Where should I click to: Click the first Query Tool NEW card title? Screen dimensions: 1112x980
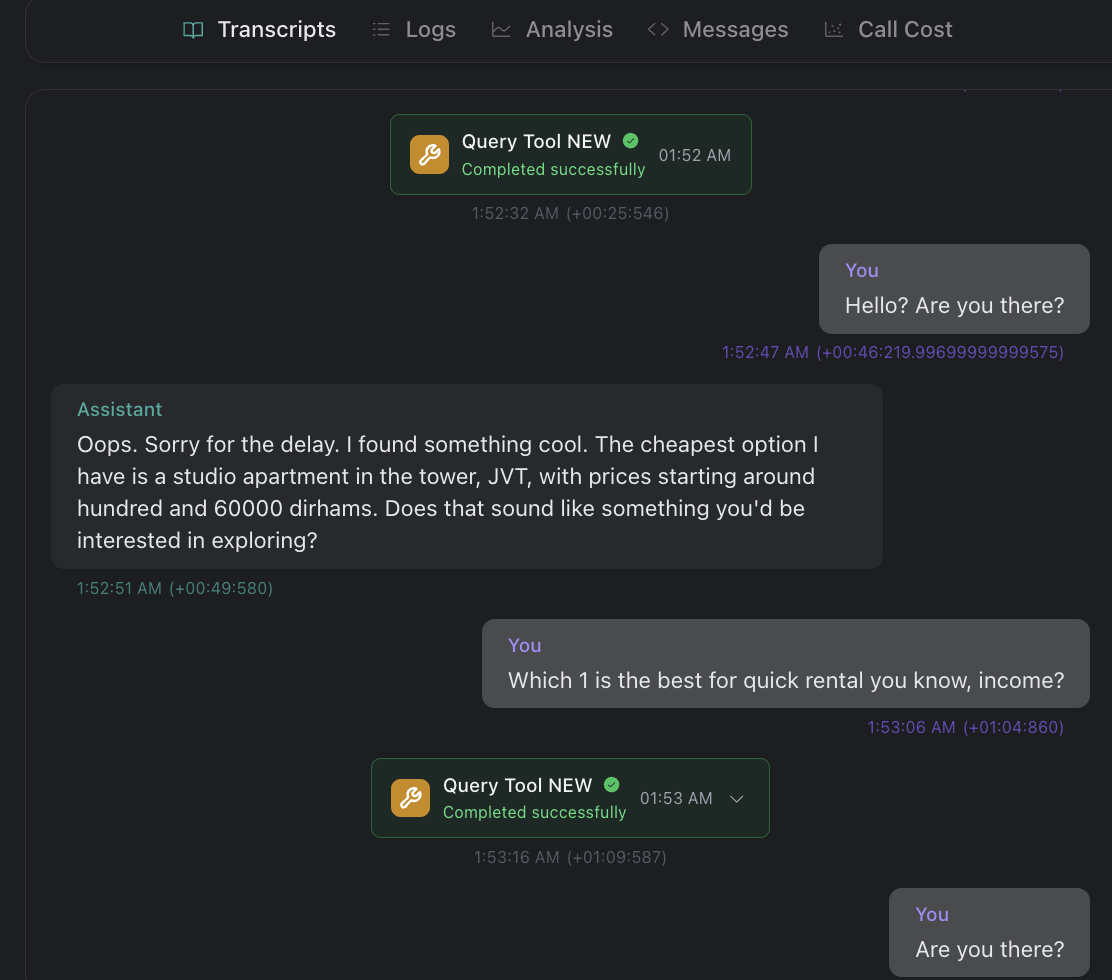[536, 142]
